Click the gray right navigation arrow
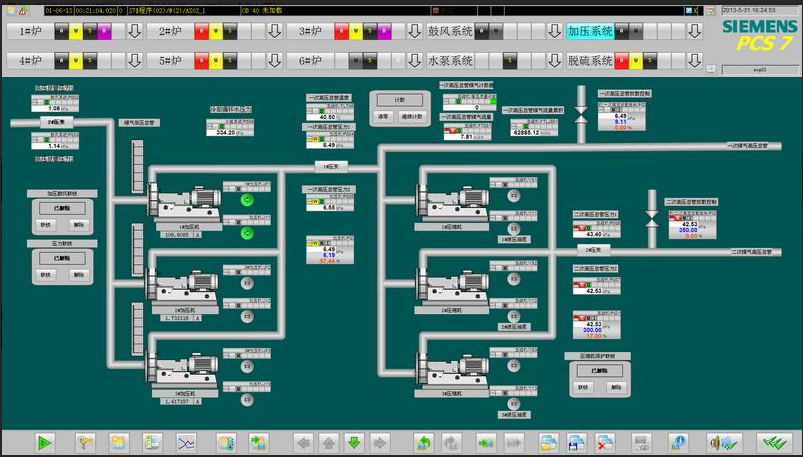Viewport: 803px width, 457px height. [379, 442]
